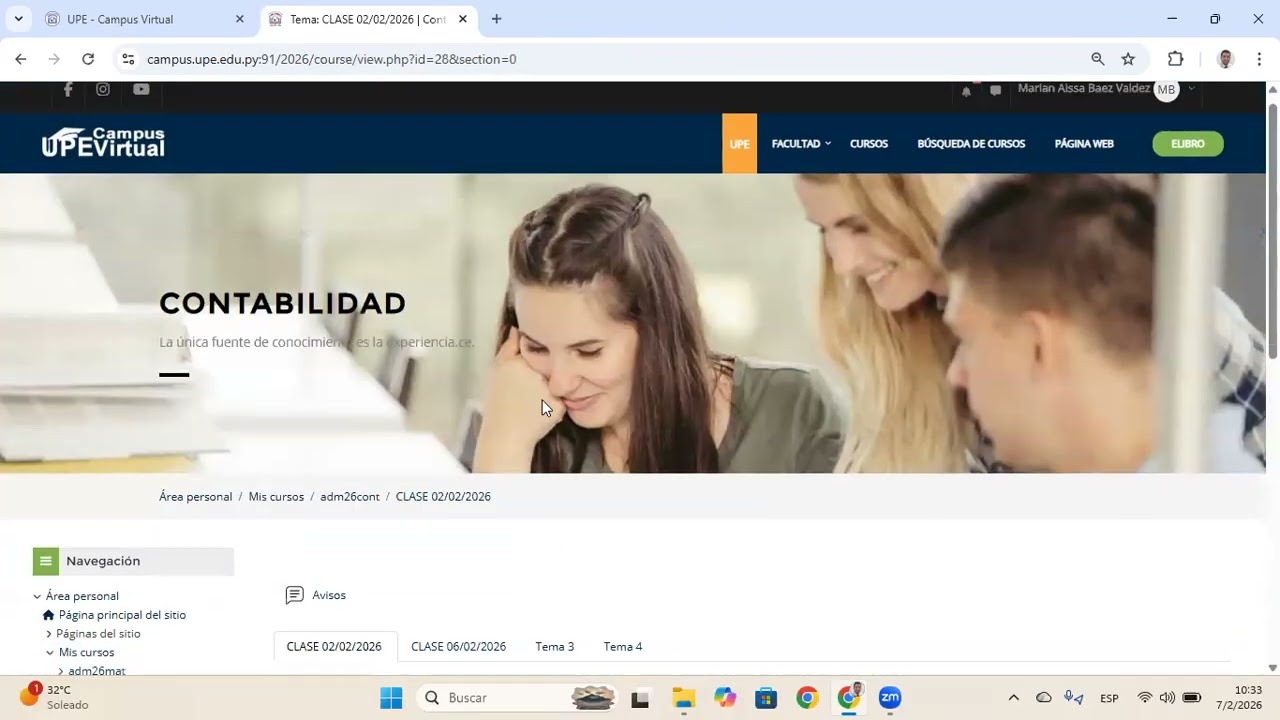Image resolution: width=1280 pixels, height=720 pixels.
Task: Open the messages chat bubble icon
Action: point(996,91)
